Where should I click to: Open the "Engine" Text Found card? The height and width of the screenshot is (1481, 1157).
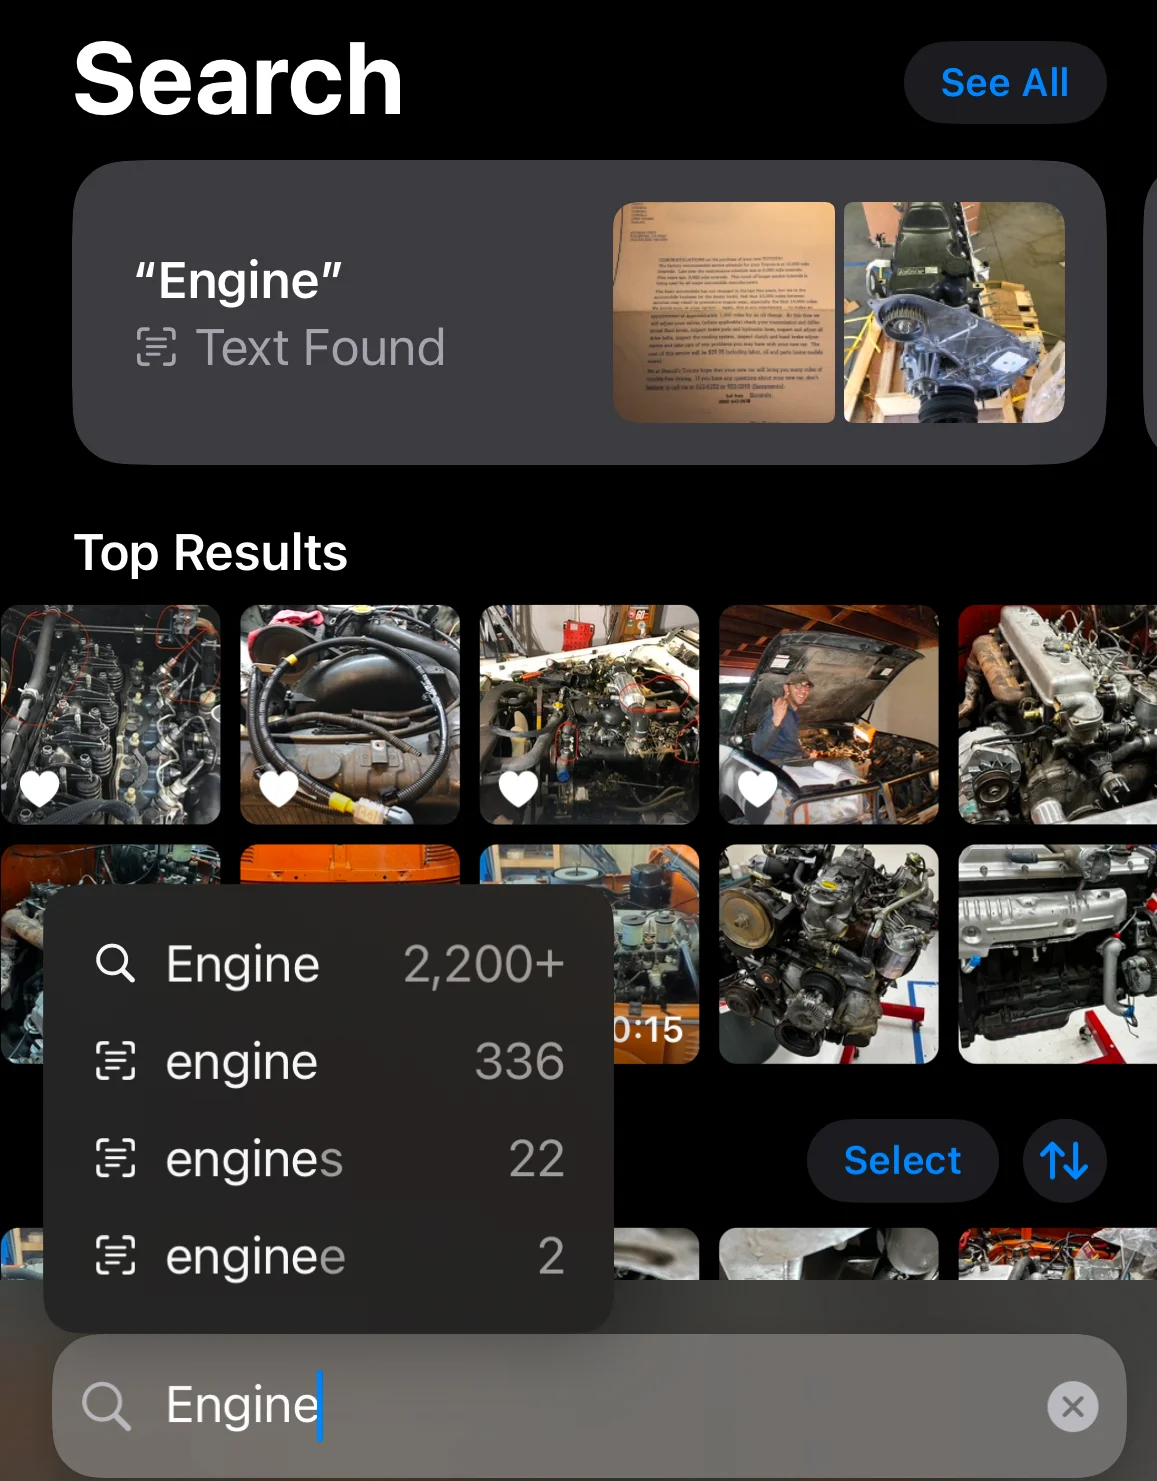tap(589, 312)
